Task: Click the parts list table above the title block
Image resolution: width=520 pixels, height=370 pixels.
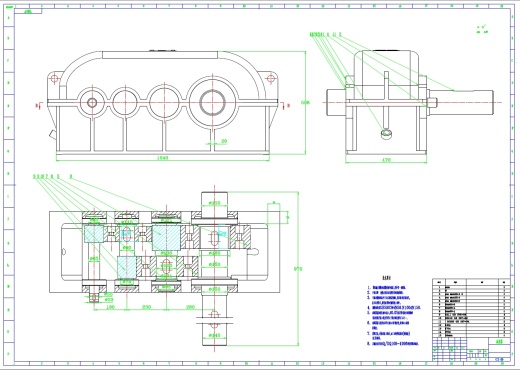Action: coord(471,308)
